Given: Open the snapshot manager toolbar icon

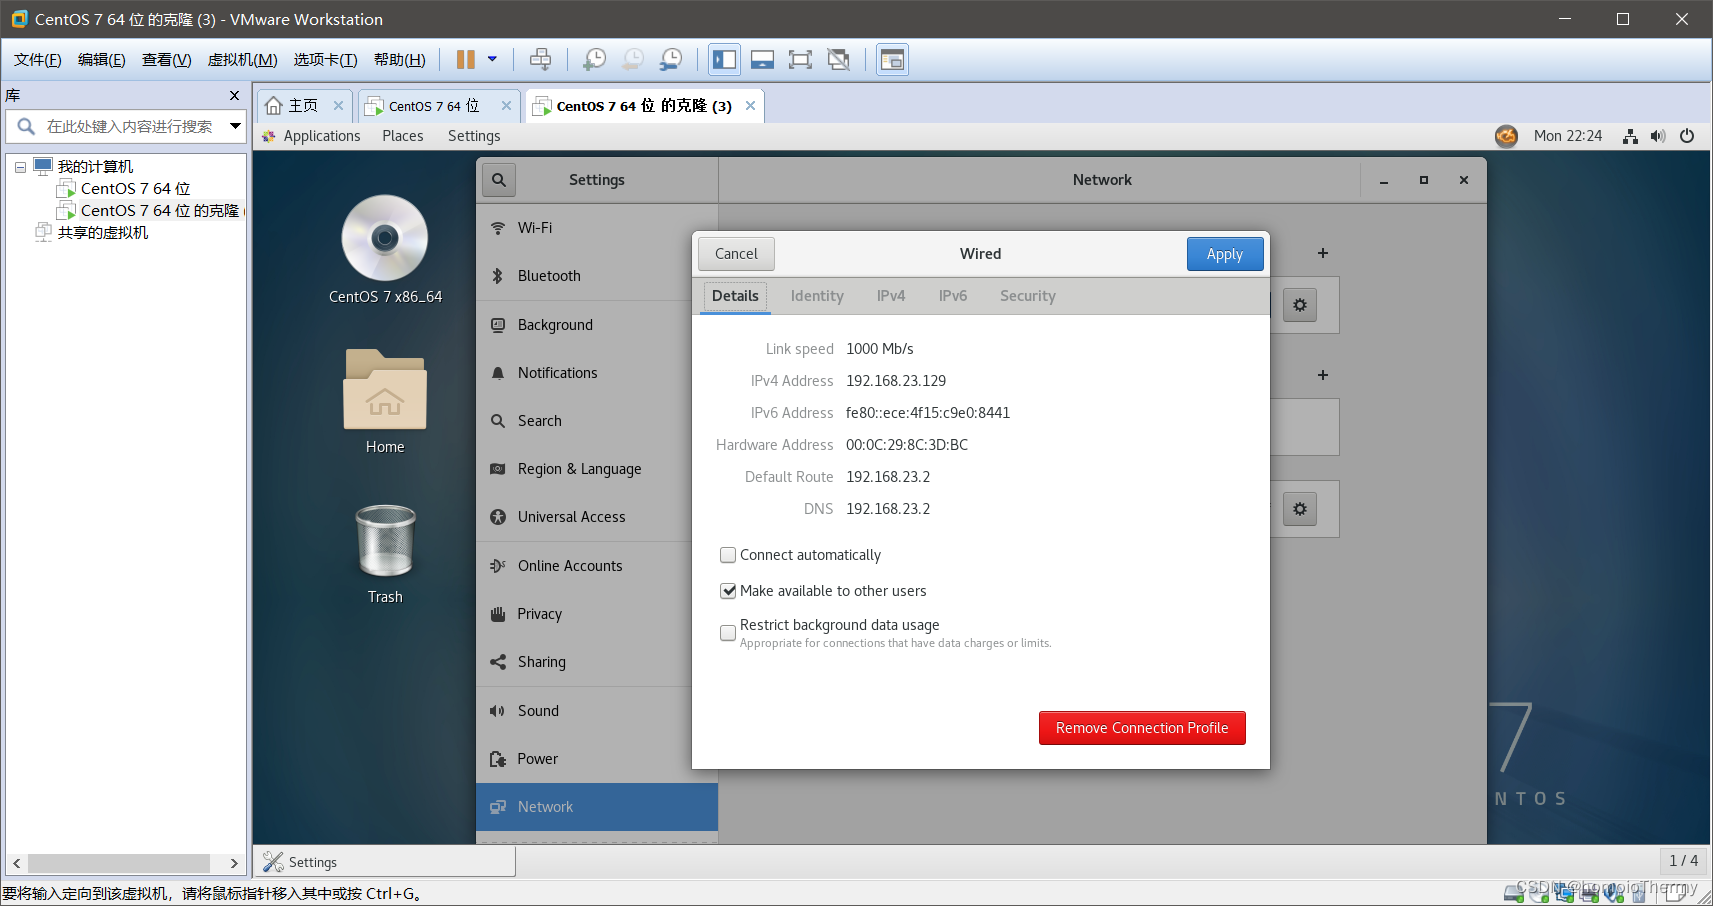Looking at the screenshot, I should tap(670, 60).
